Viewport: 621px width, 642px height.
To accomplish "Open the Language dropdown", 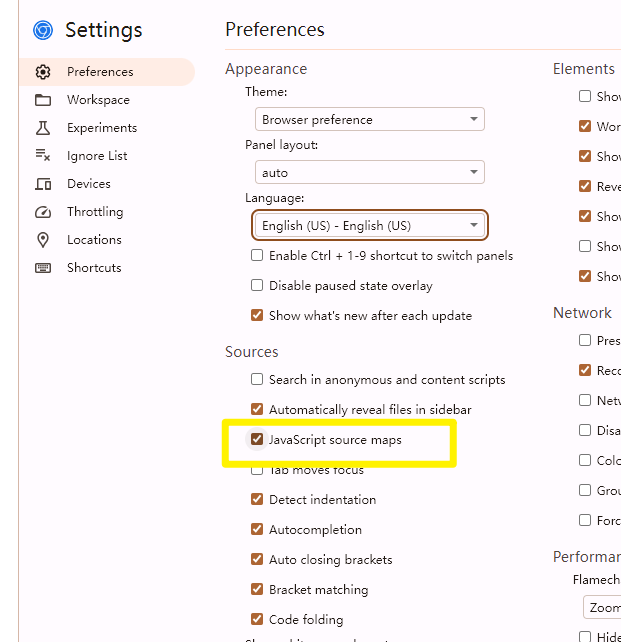I will (x=369, y=226).
